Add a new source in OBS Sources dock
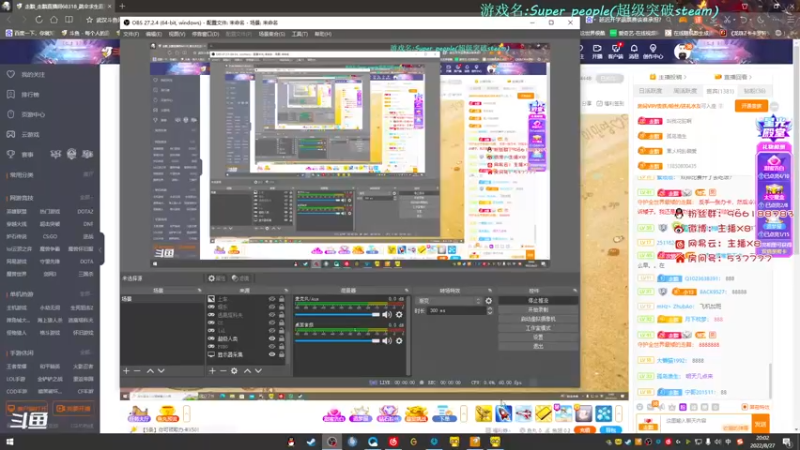This screenshot has width=800, height=450. point(212,371)
